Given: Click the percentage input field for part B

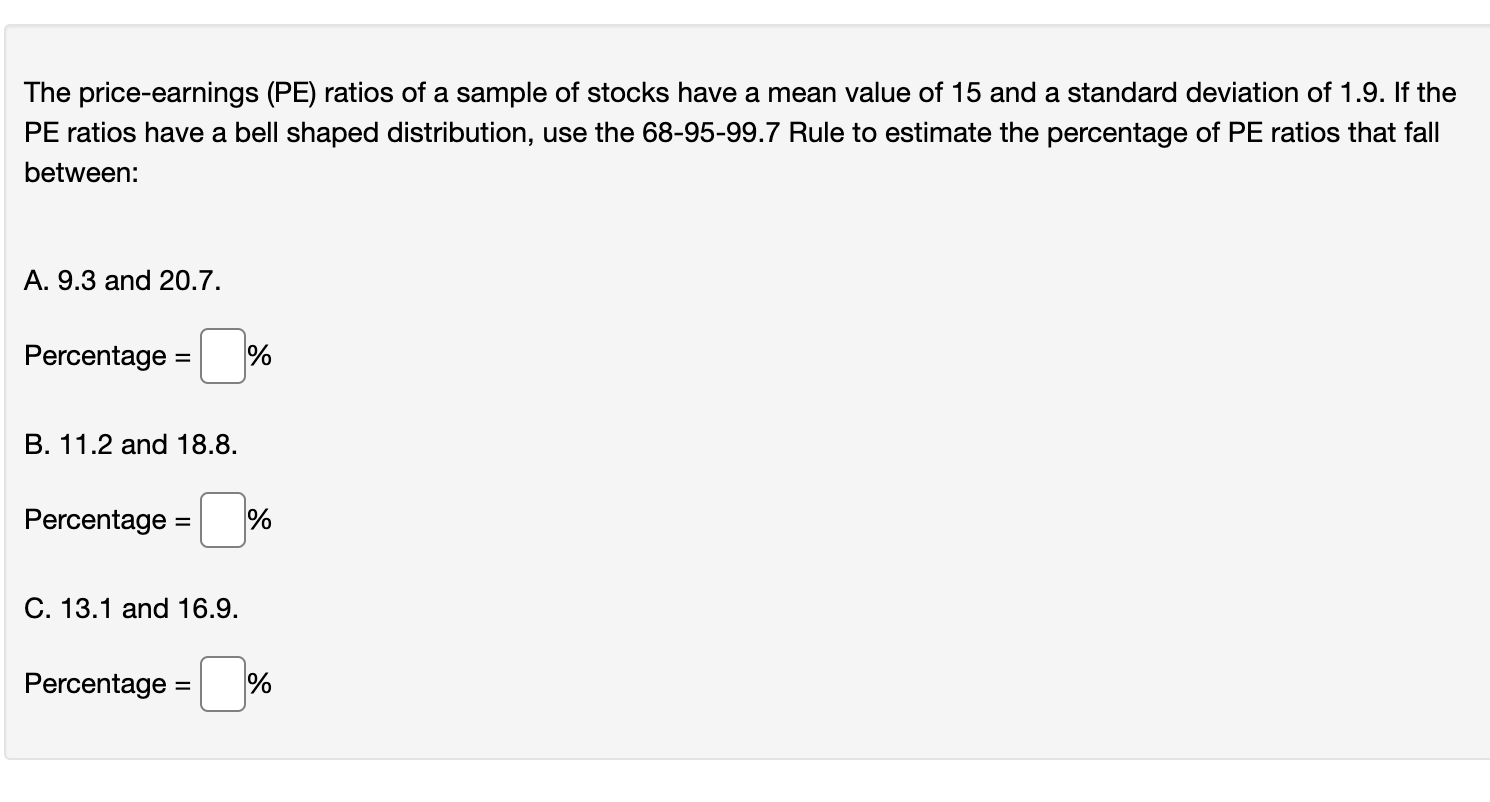Looking at the screenshot, I should 222,521.
